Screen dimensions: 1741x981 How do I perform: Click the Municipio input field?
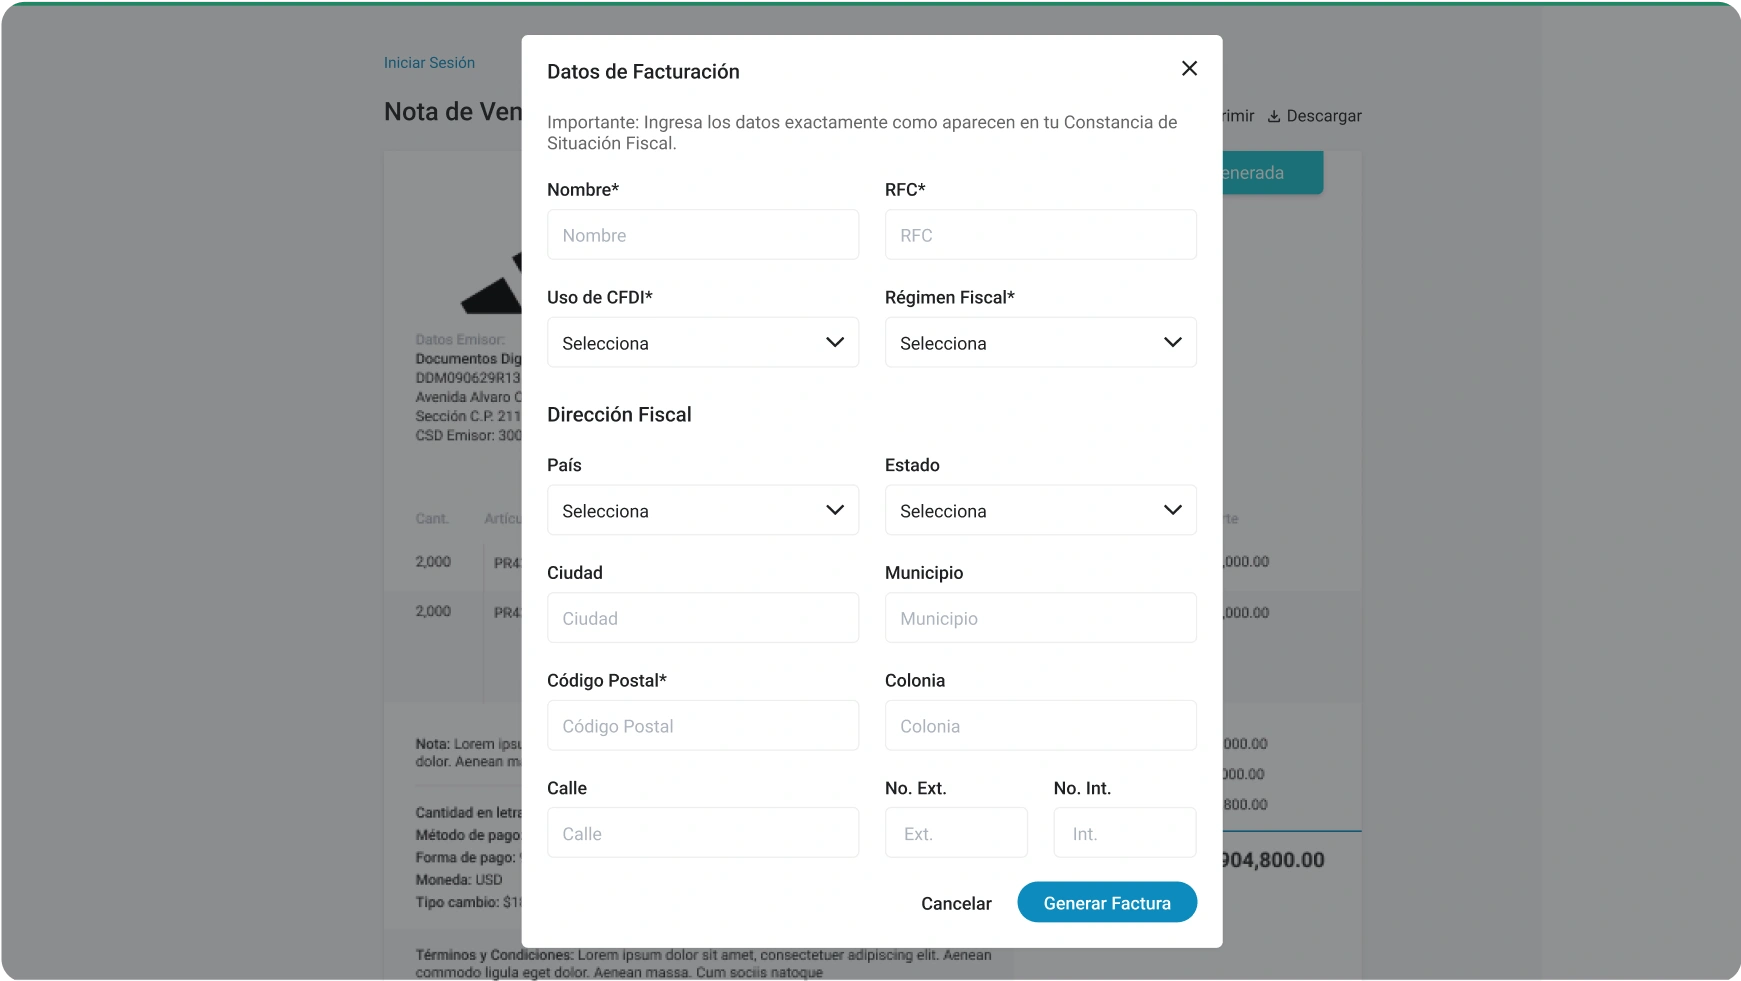click(1040, 618)
